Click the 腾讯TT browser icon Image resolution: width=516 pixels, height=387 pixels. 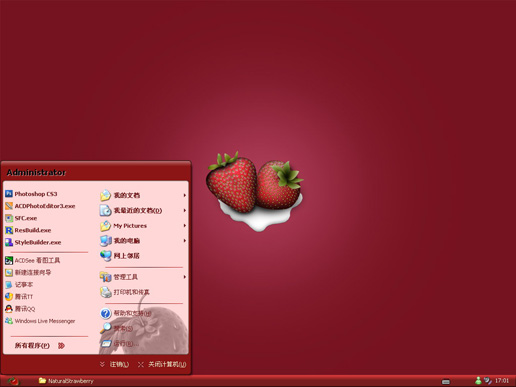coord(9,297)
